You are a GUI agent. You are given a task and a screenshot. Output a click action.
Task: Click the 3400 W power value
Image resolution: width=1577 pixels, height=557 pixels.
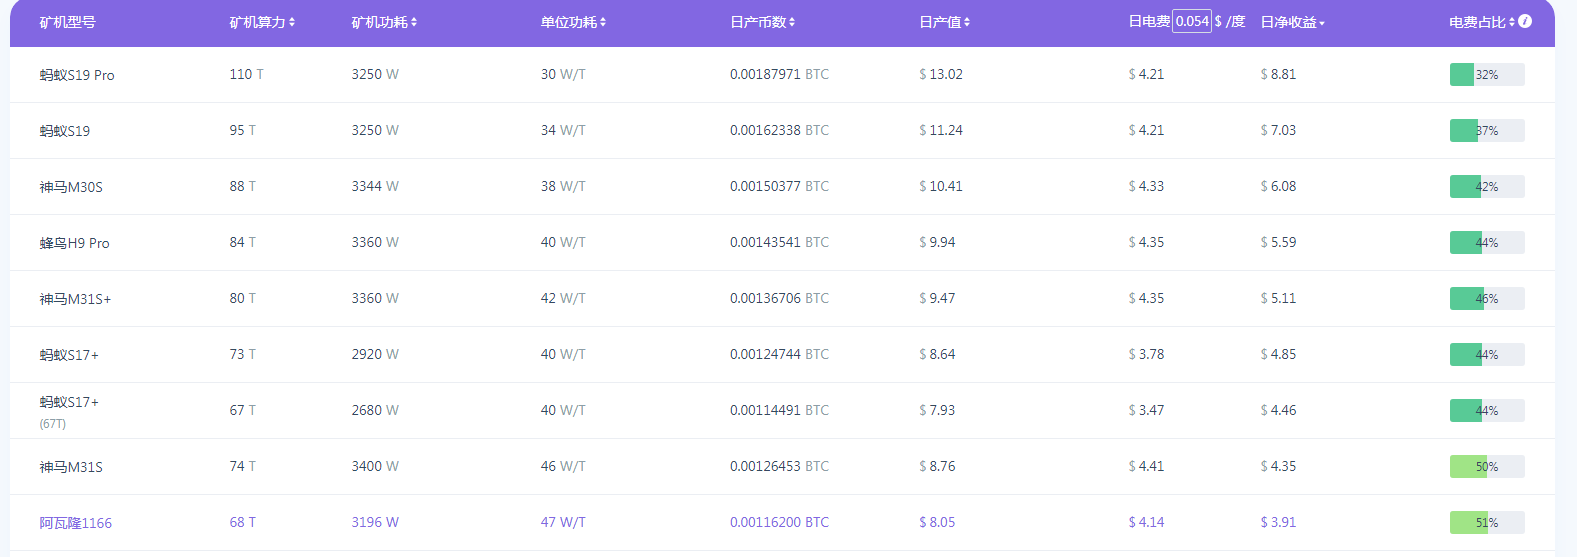(x=375, y=466)
